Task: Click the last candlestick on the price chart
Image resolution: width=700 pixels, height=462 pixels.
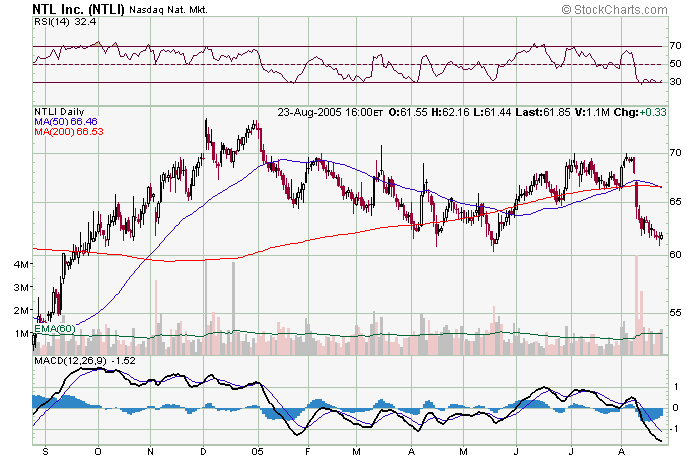Action: tap(661, 237)
